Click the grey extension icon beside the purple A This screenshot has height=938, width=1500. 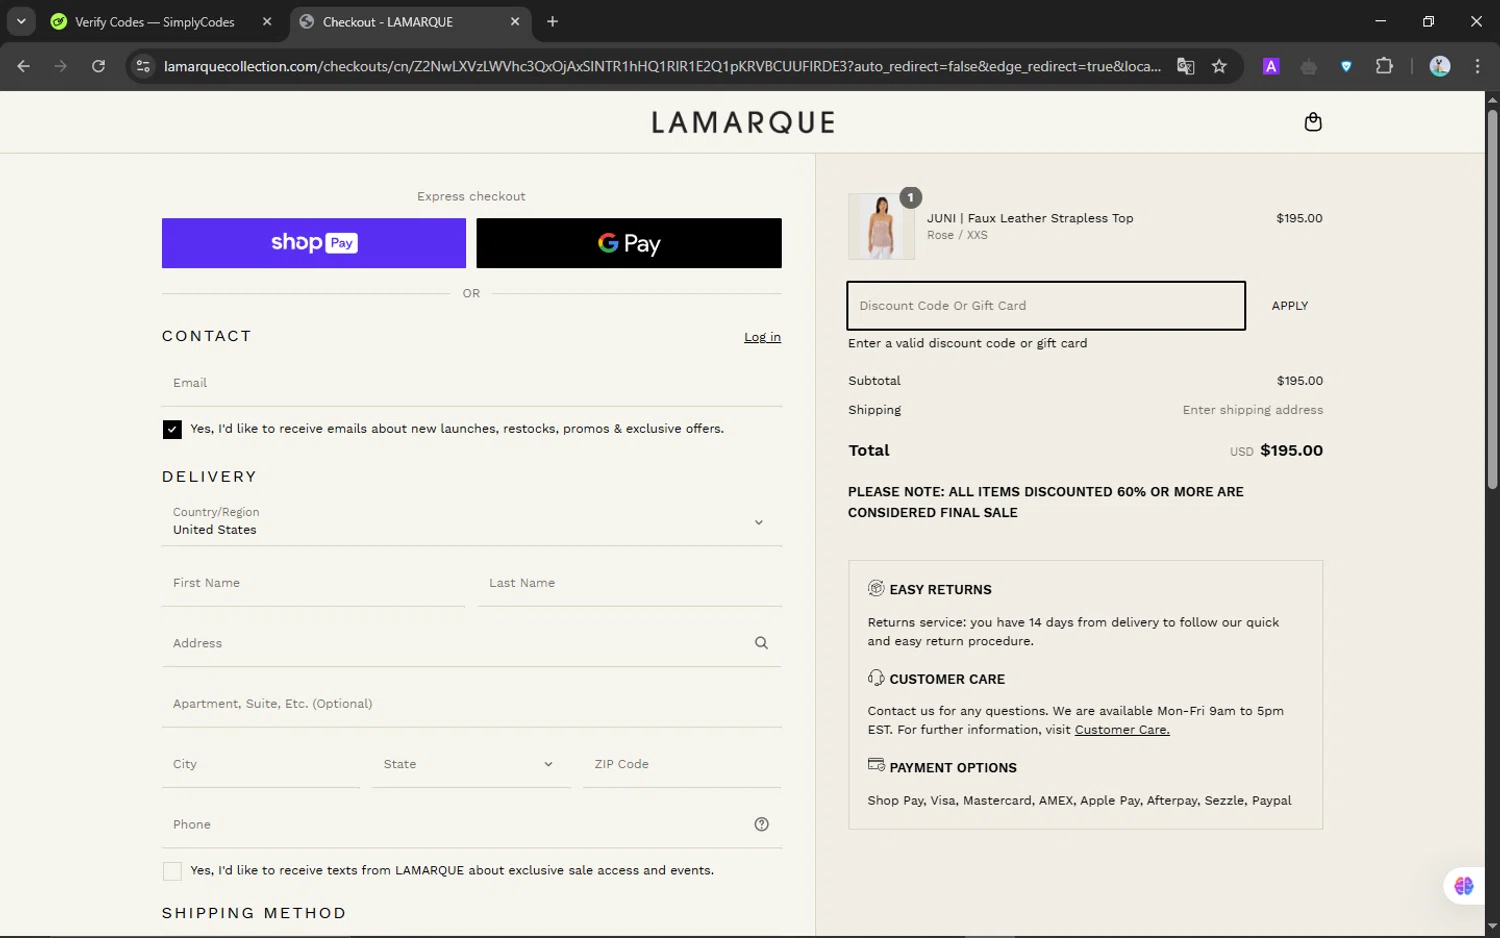1309,66
